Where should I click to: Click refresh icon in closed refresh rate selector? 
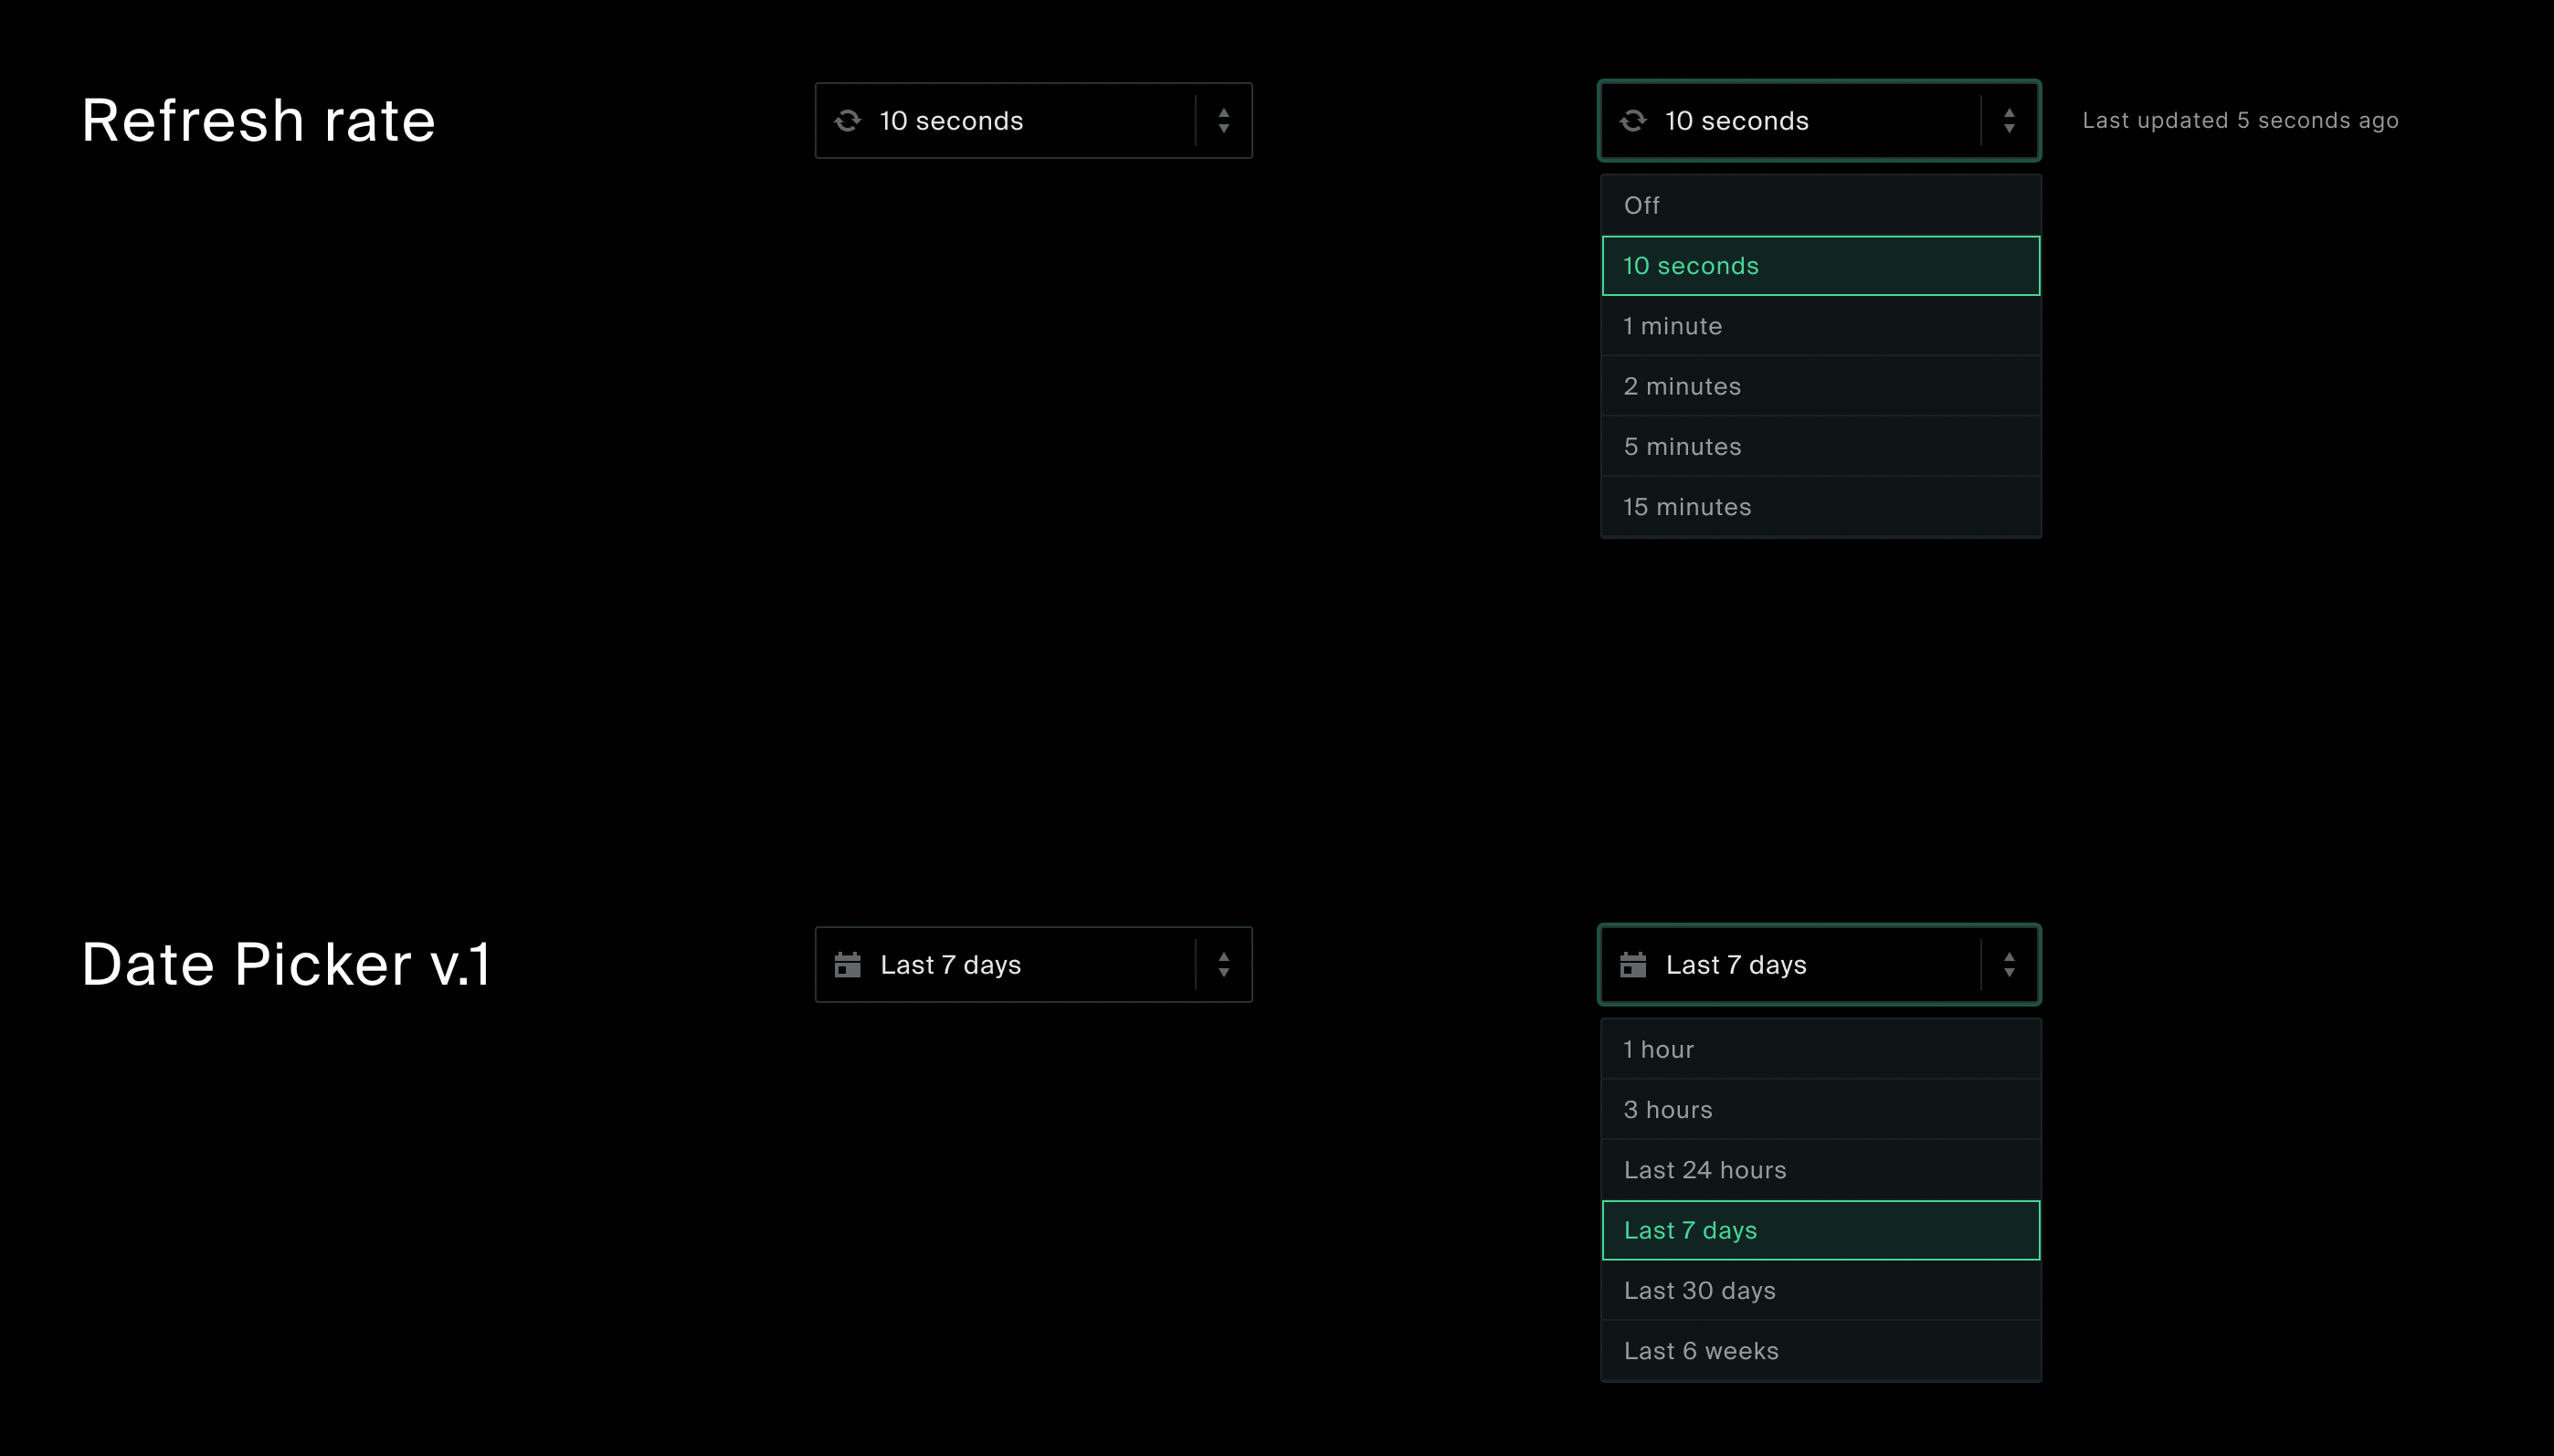click(x=848, y=121)
